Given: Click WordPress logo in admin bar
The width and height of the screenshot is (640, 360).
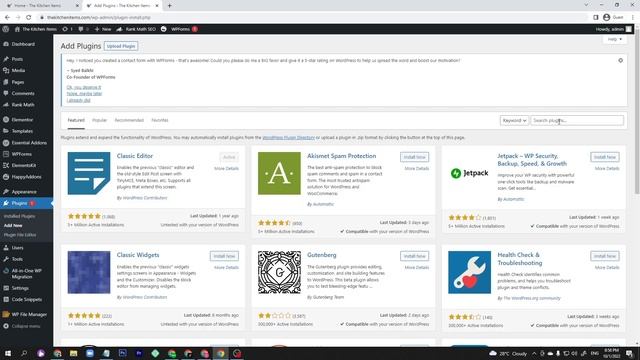Looking at the screenshot, I should pos(6,29).
